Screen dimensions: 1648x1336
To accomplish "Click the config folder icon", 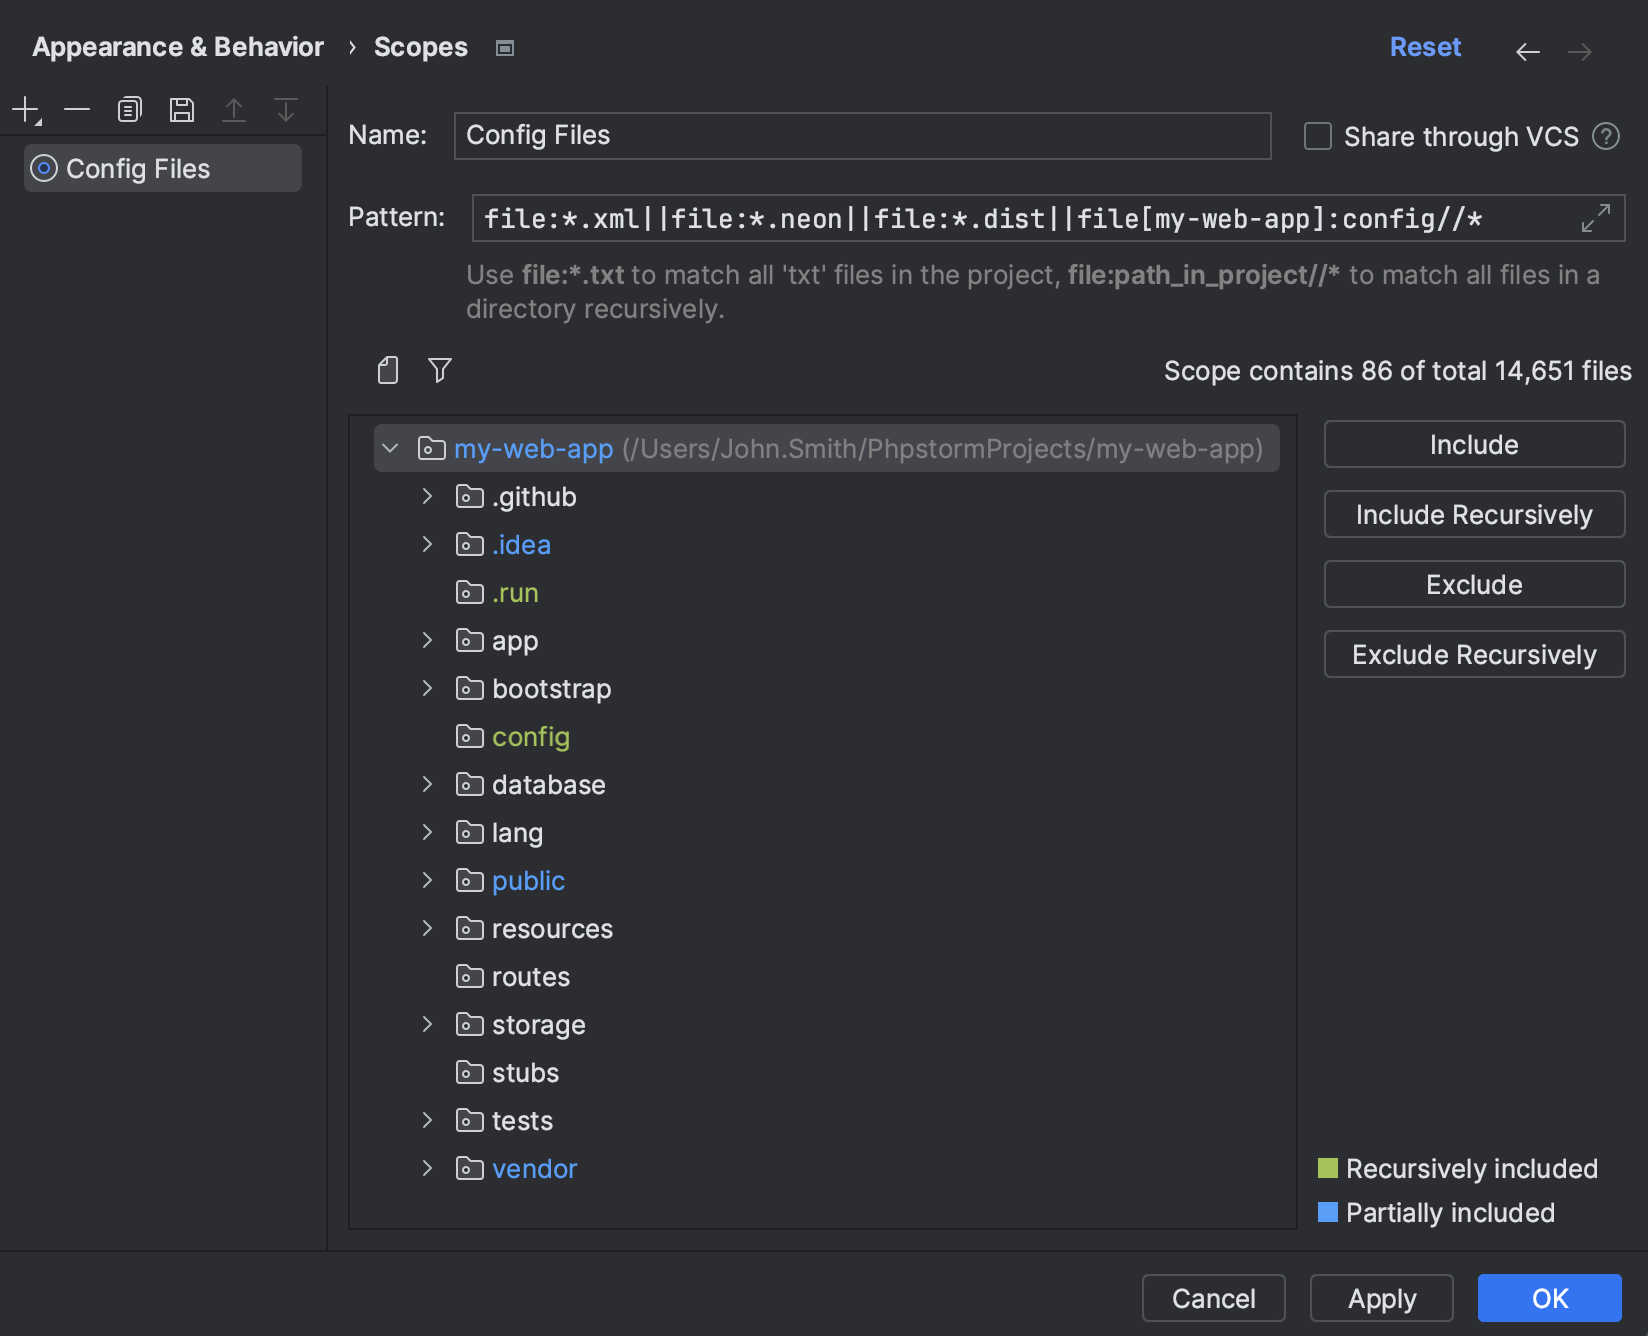I will coord(470,736).
